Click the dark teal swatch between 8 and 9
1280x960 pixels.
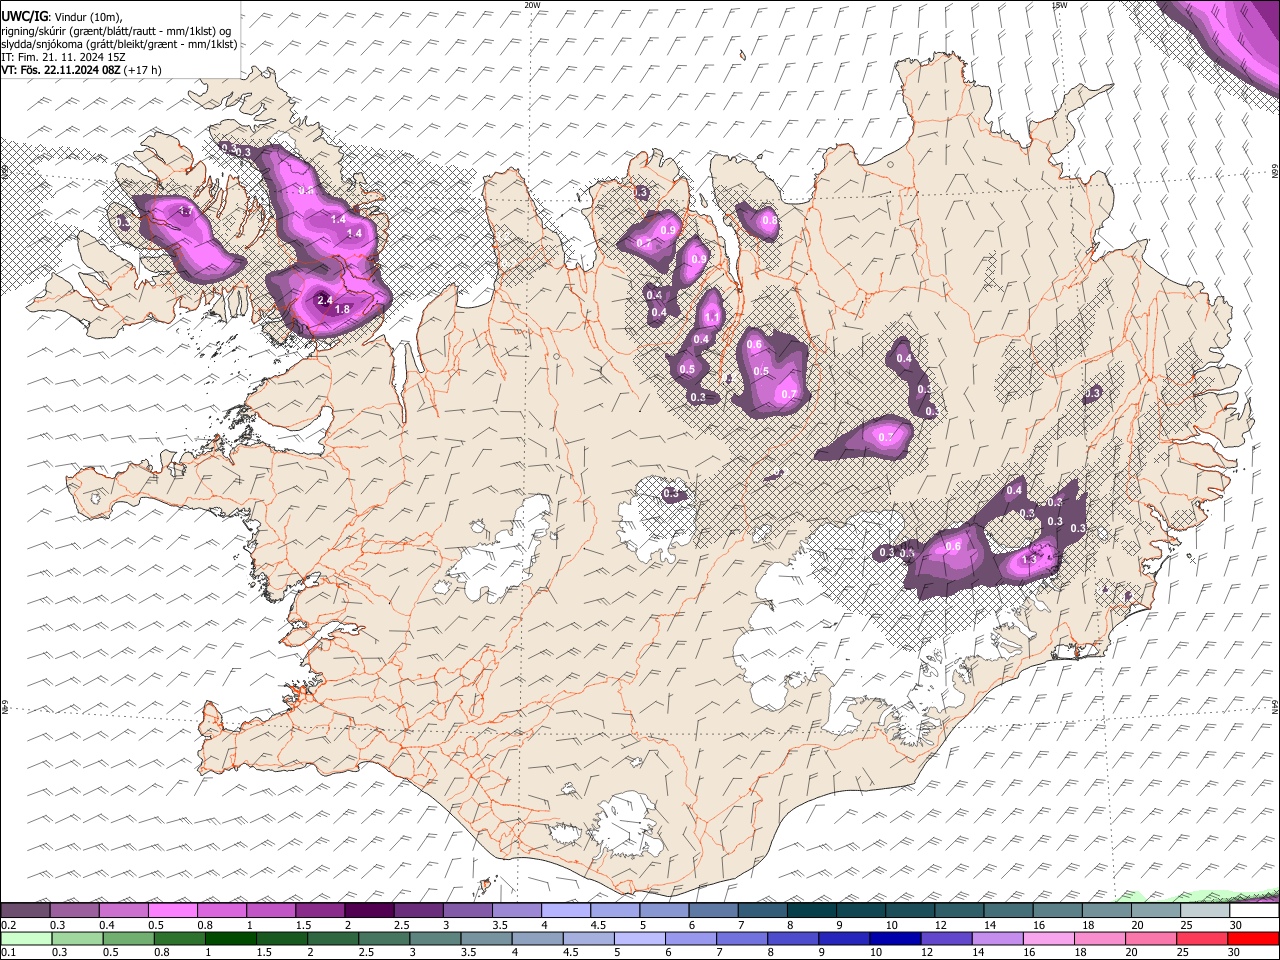(x=812, y=911)
